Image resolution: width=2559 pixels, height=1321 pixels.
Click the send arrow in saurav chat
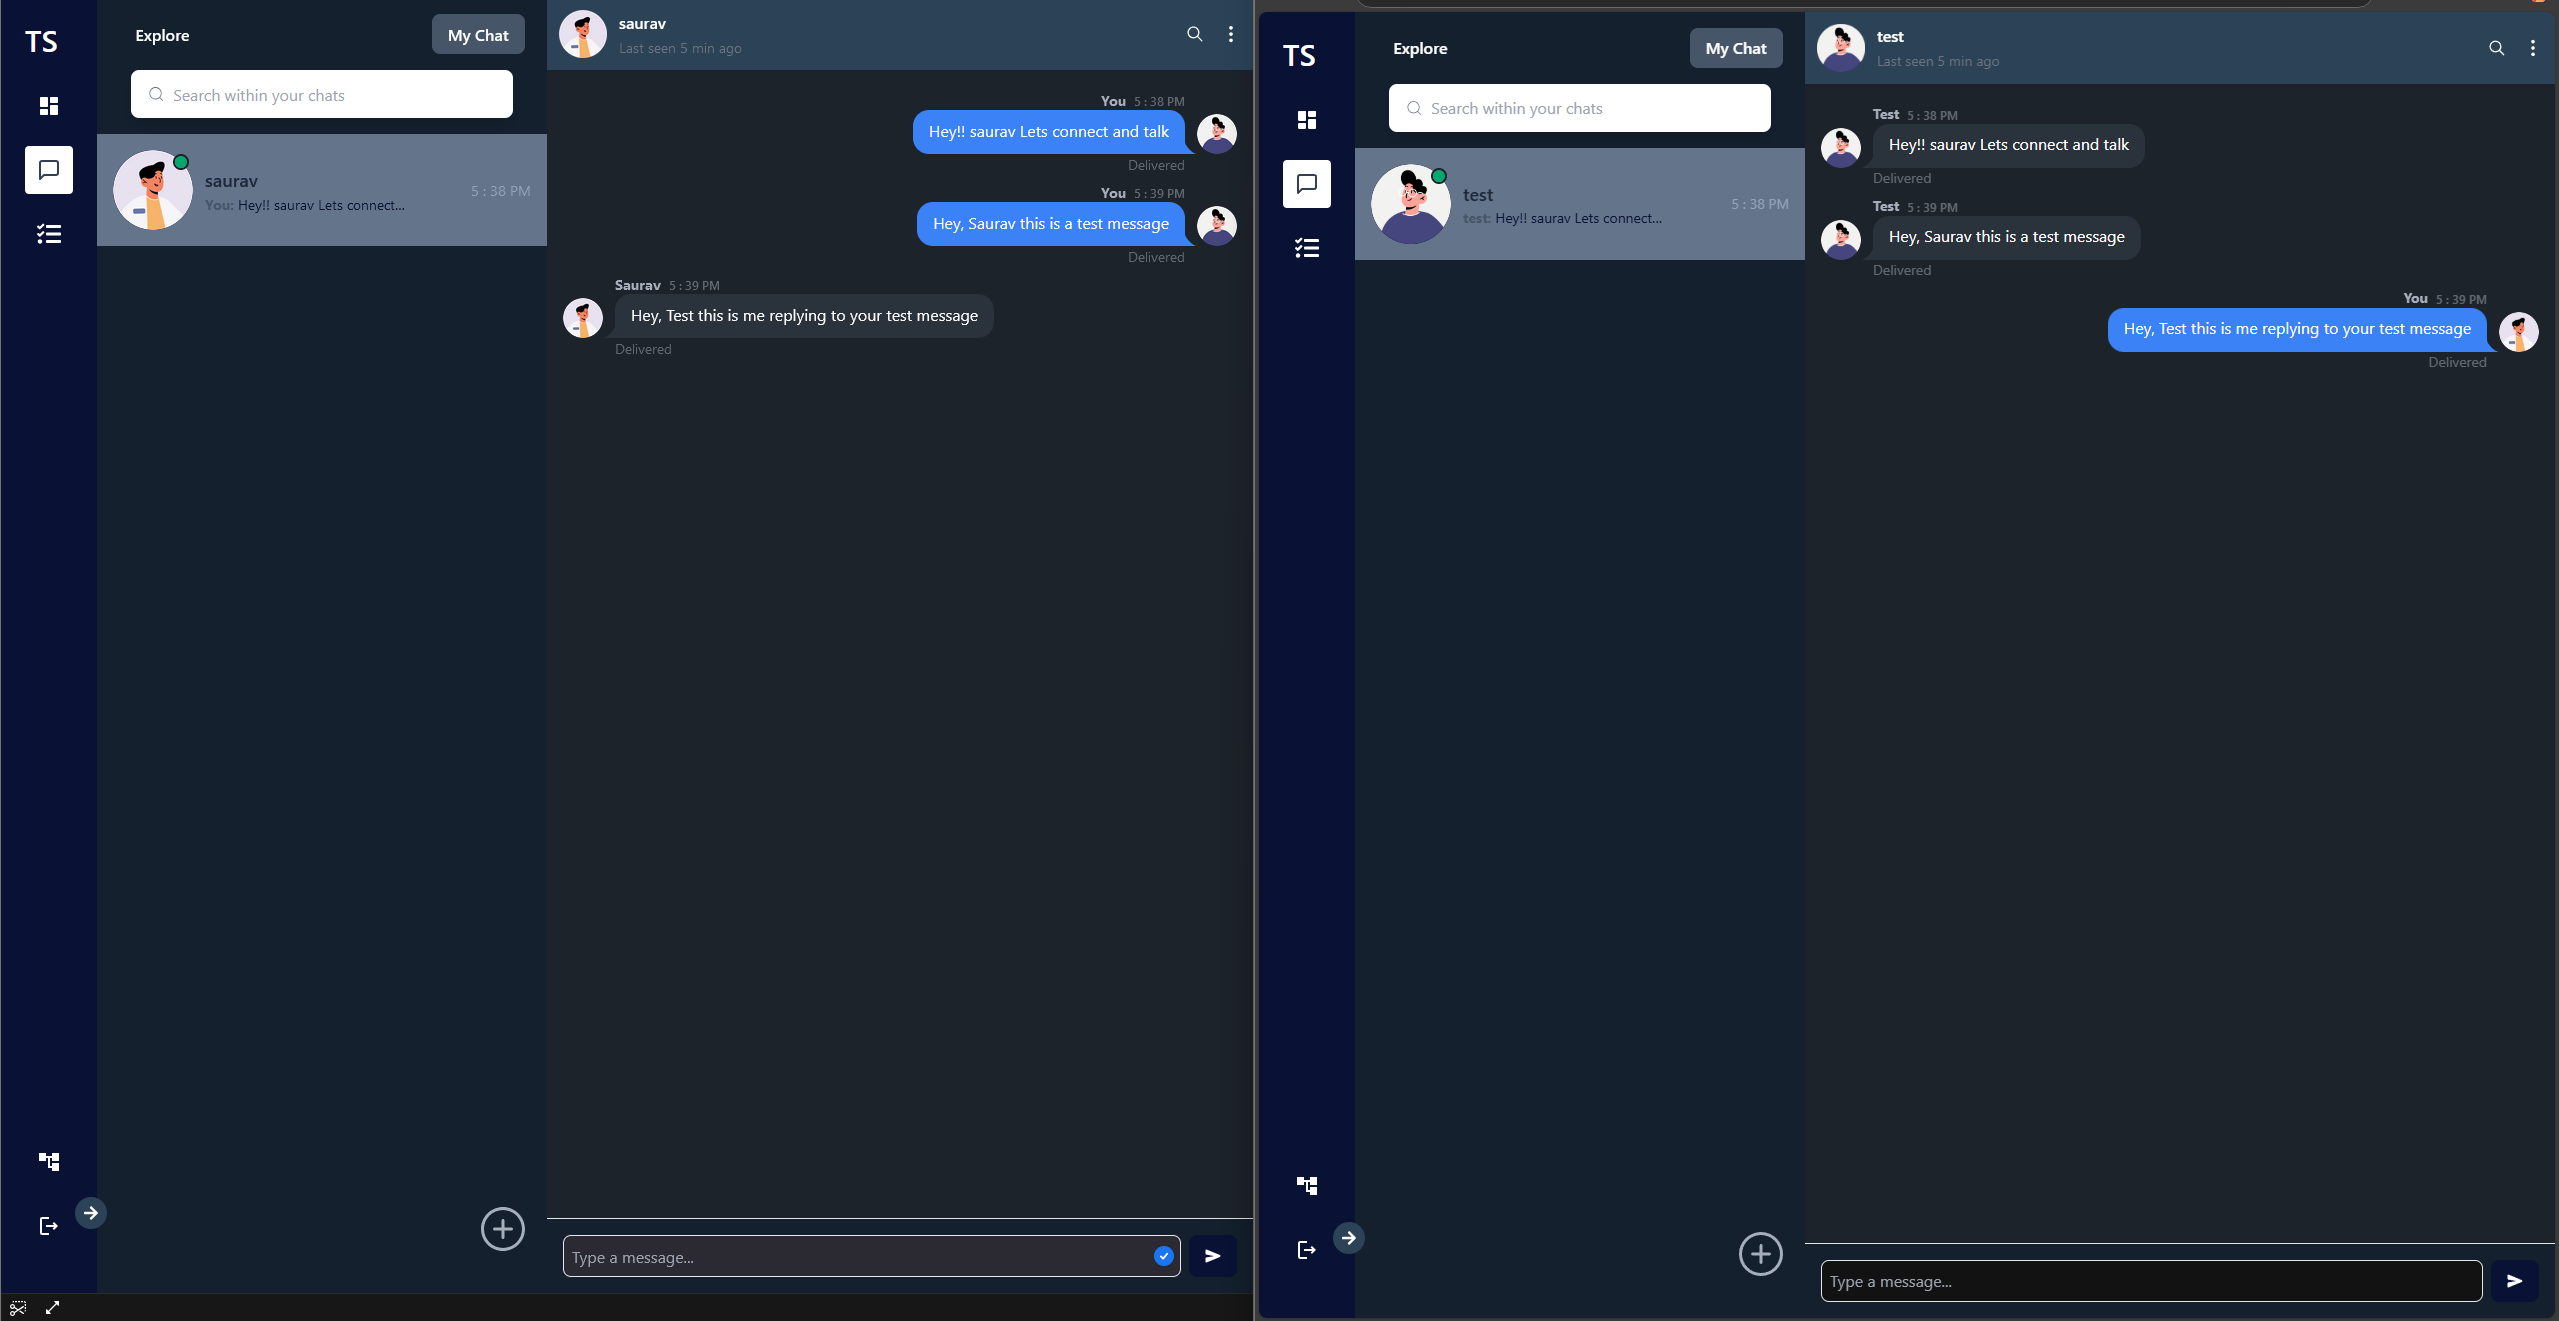[x=1212, y=1256]
